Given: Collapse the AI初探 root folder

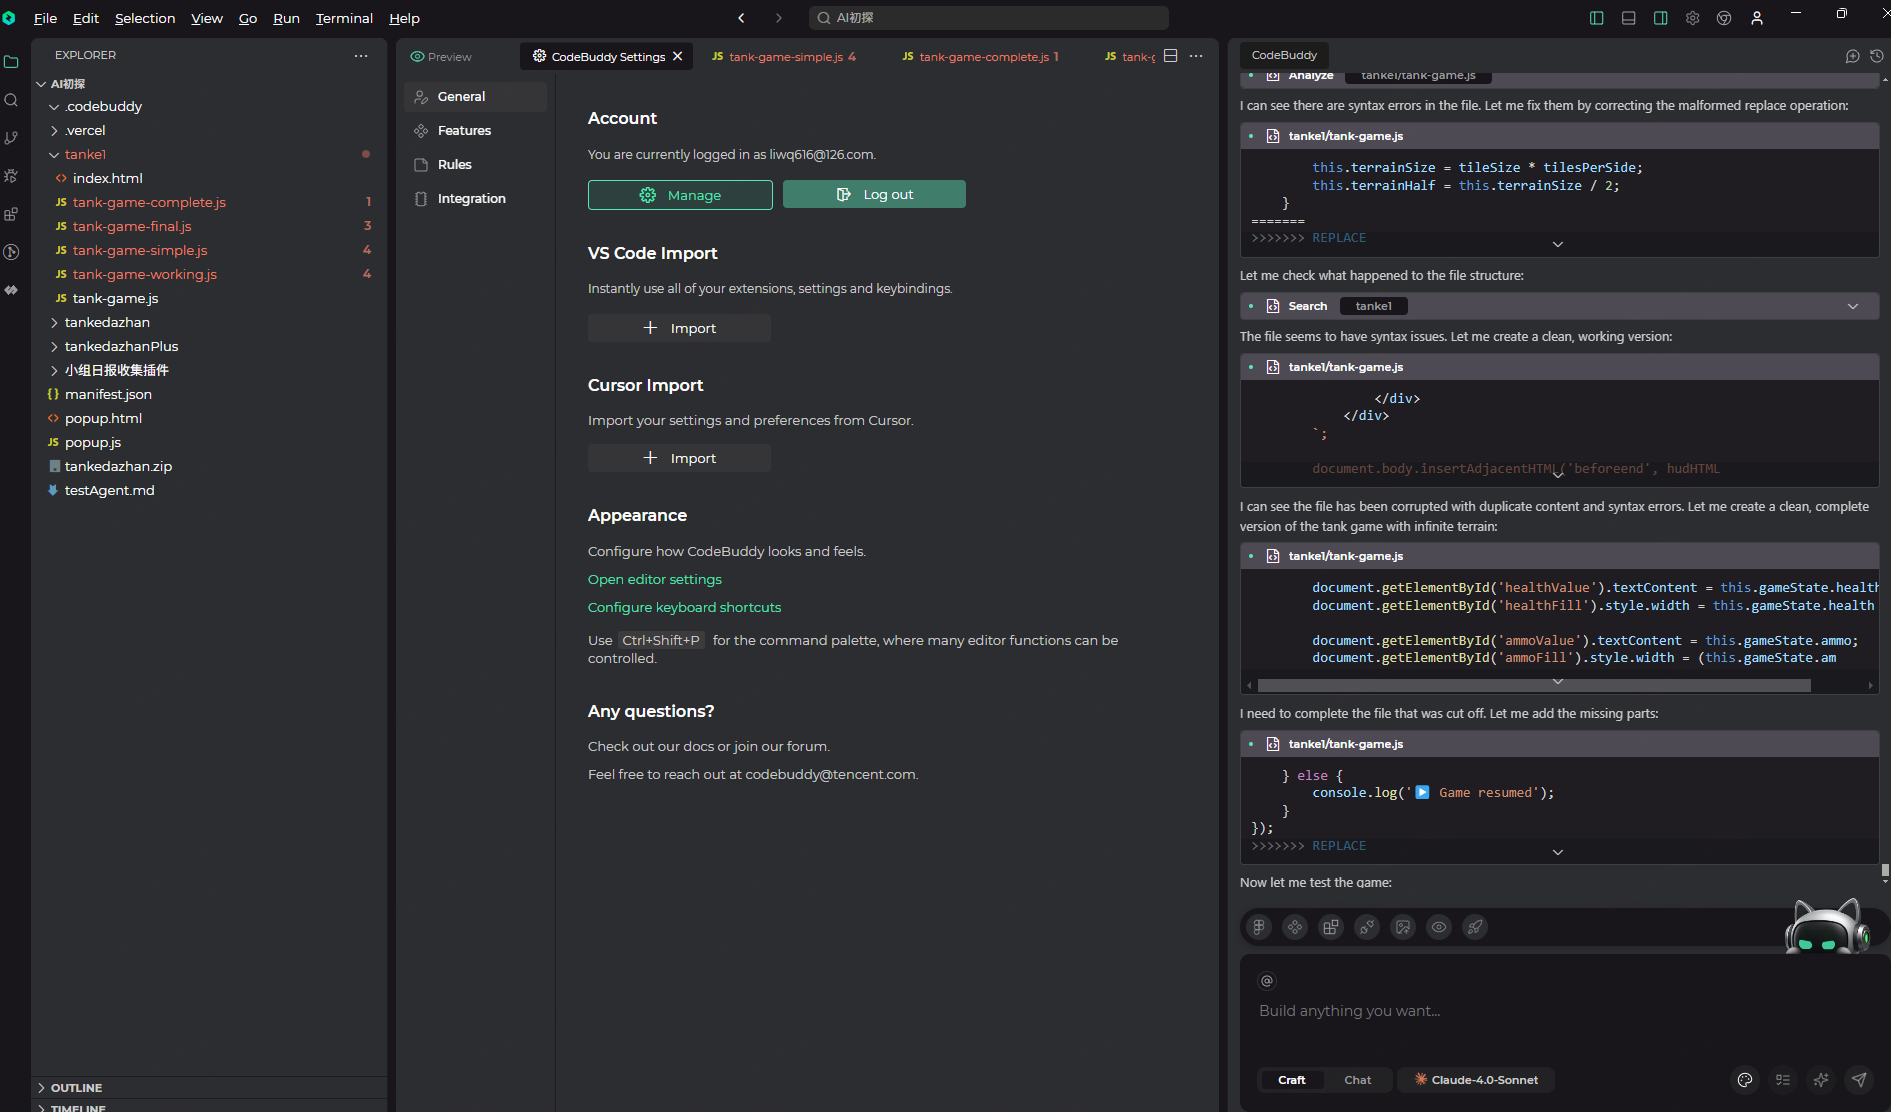Looking at the screenshot, I should click(x=42, y=84).
